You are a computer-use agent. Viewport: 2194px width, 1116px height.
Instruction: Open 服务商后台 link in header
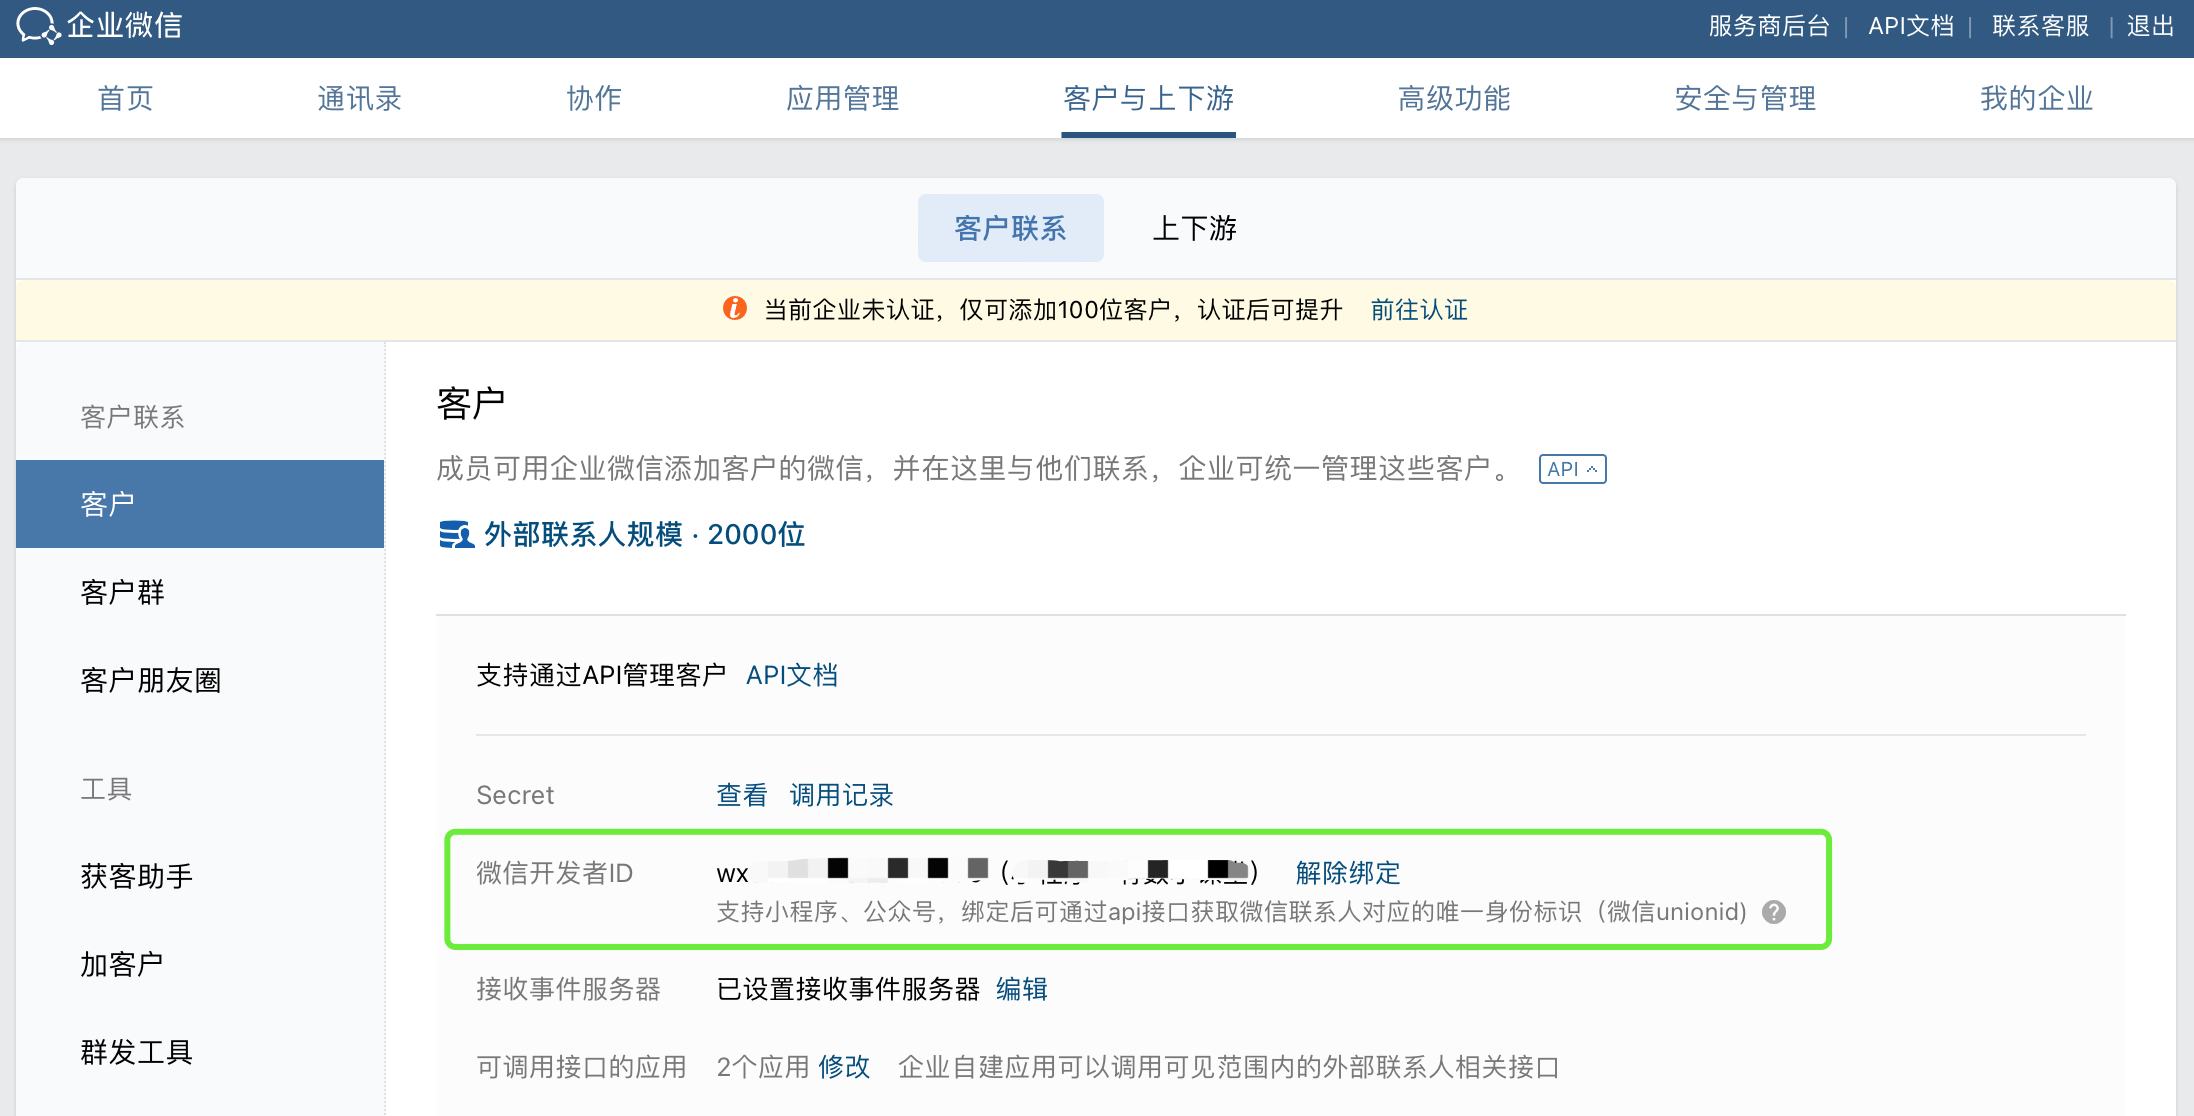pos(1768,26)
